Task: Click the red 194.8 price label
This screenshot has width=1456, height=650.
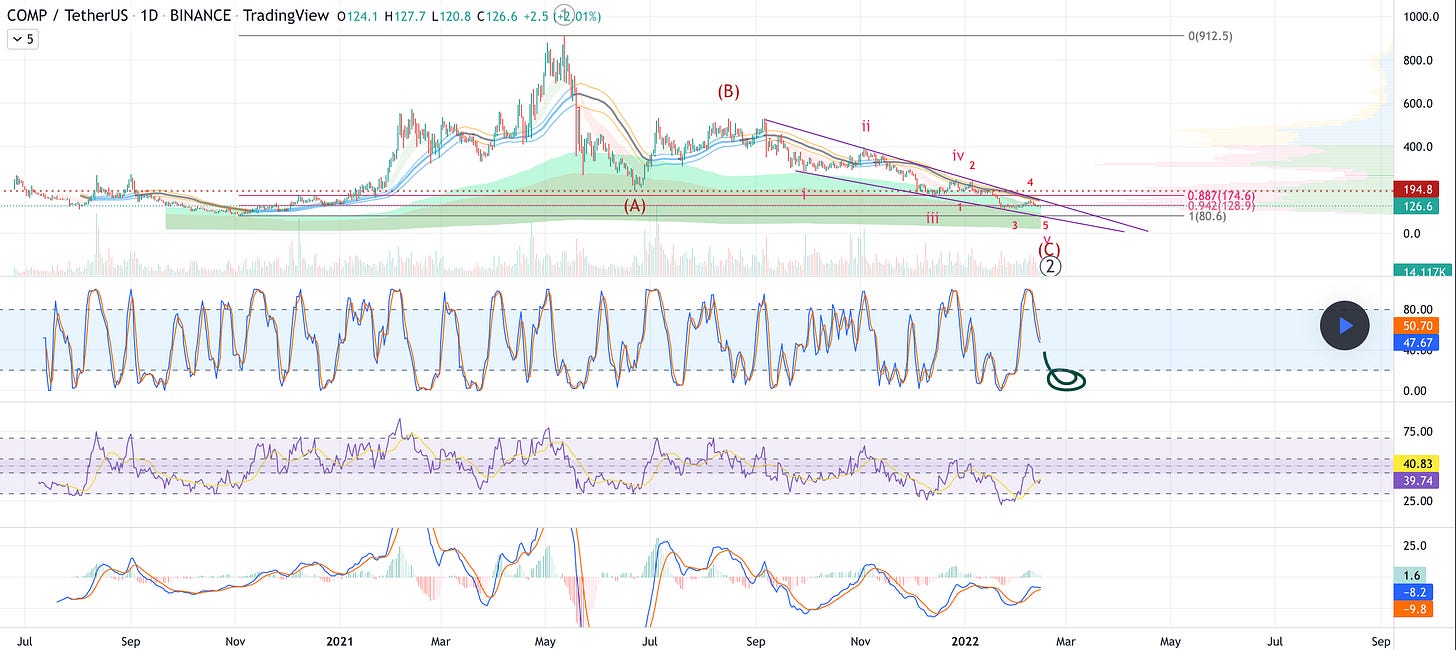Action: click(1419, 190)
